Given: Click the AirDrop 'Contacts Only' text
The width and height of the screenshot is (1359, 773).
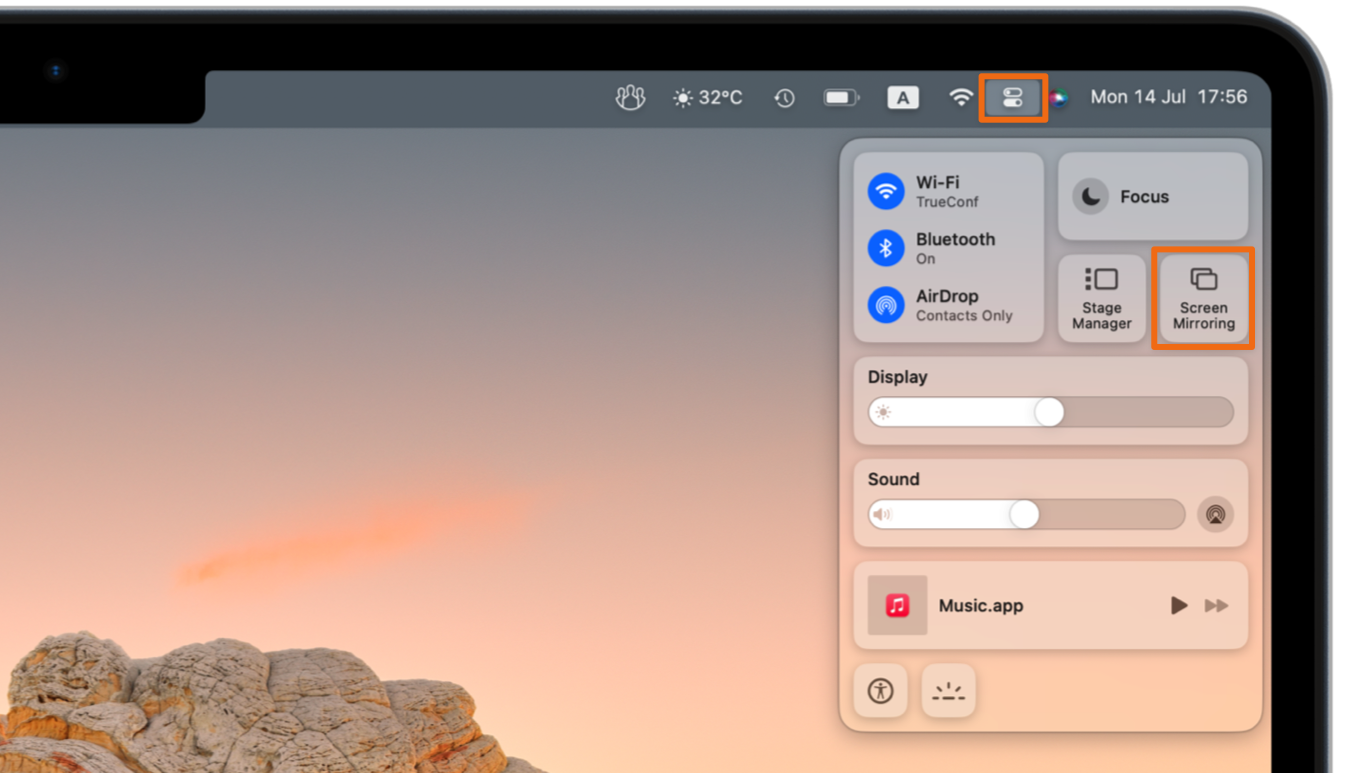Looking at the screenshot, I should [964, 316].
